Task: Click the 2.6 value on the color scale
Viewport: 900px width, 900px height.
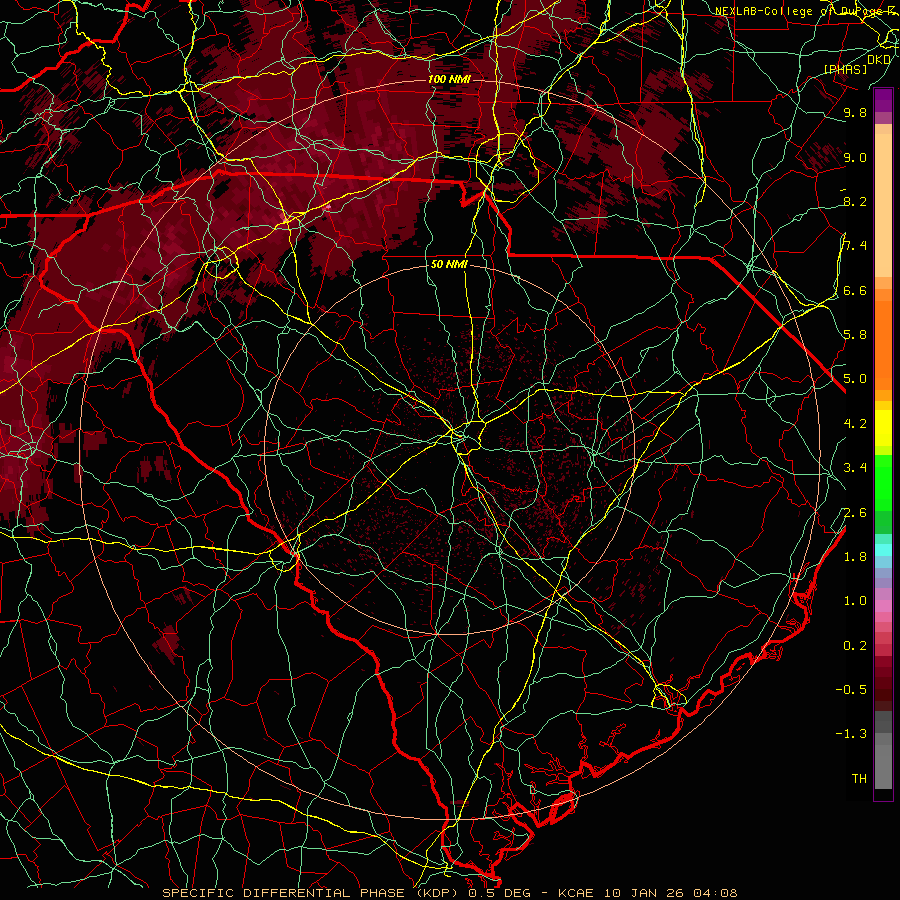Action: (x=855, y=513)
